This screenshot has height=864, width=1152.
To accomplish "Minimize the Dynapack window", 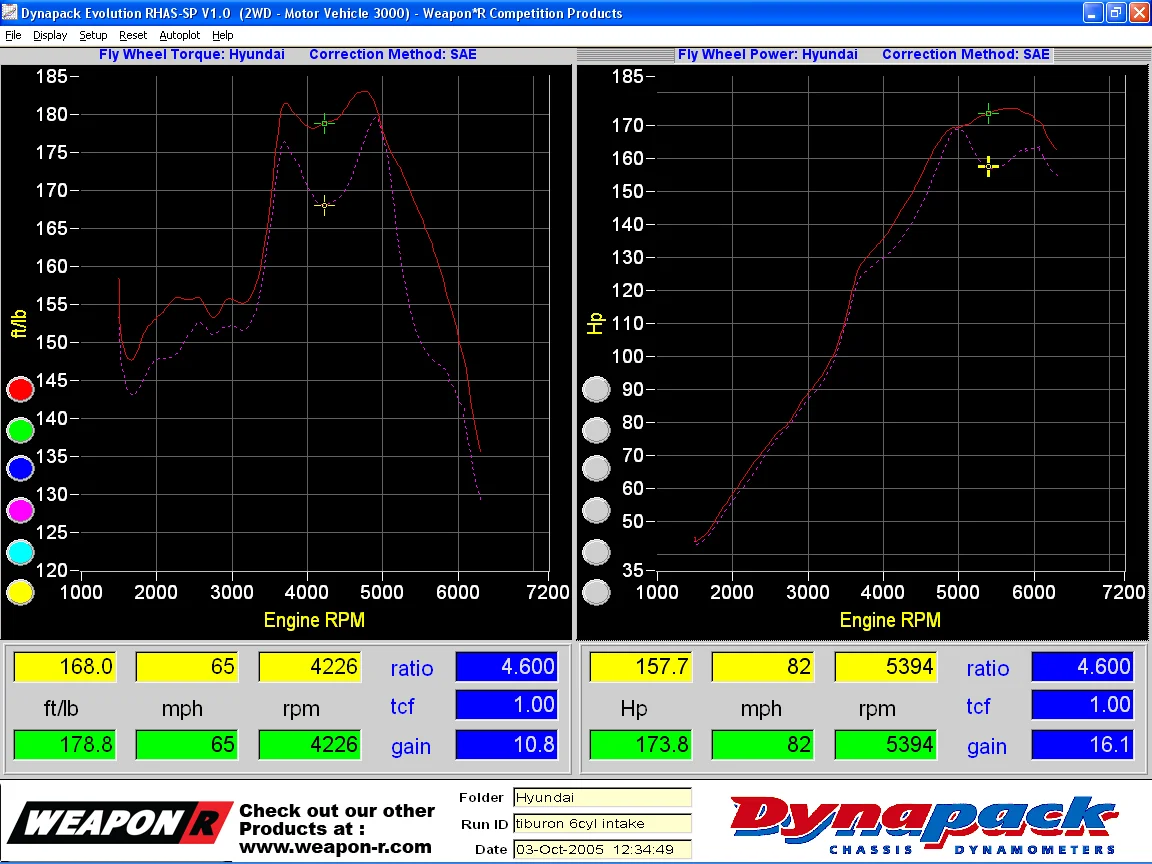I will tap(1092, 12).
